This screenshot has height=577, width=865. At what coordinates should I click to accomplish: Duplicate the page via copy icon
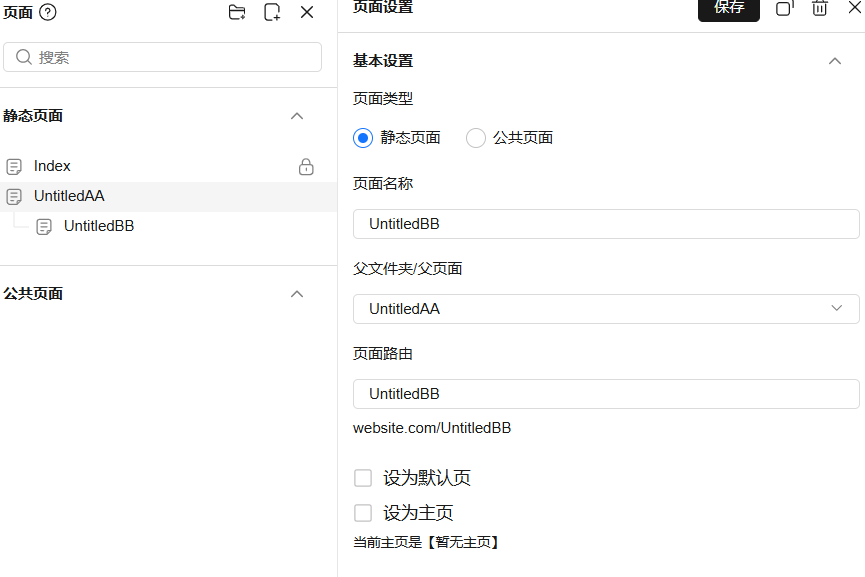click(784, 8)
